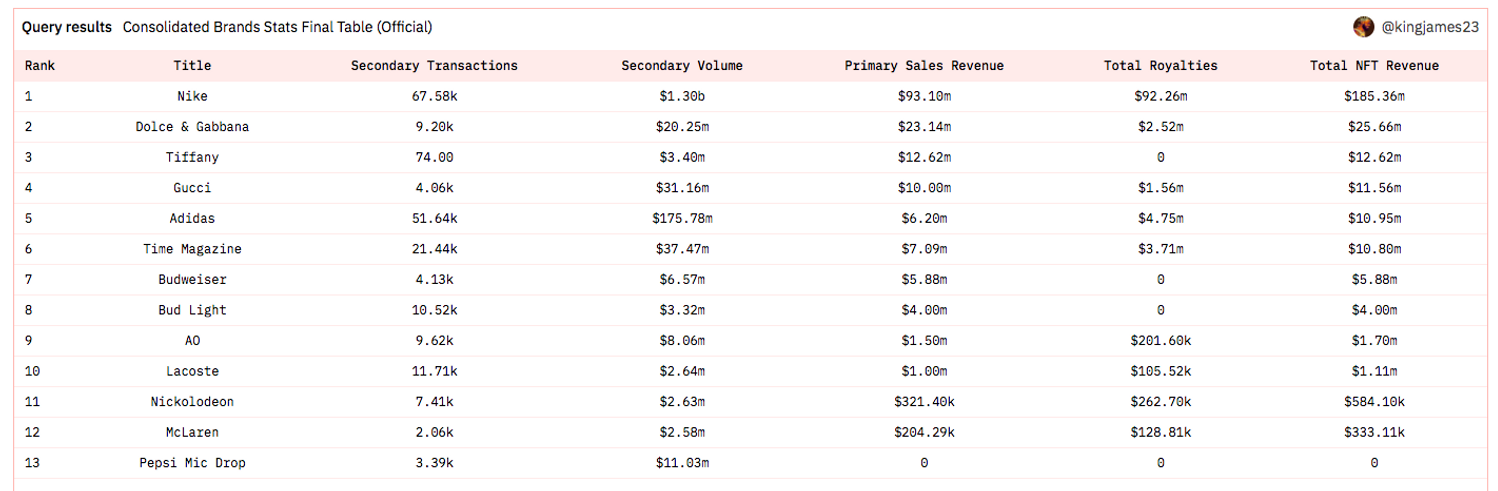The height and width of the screenshot is (491, 1498).
Task: Select the Query results tab label
Action: click(x=67, y=27)
